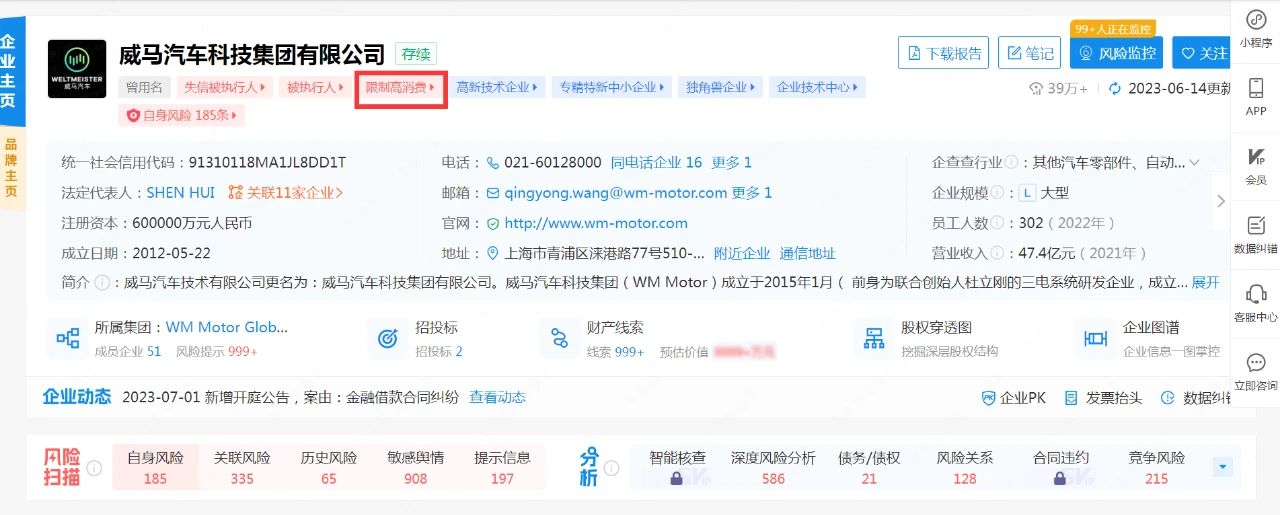Expand the analysis row dropdown arrow

click(x=1222, y=467)
